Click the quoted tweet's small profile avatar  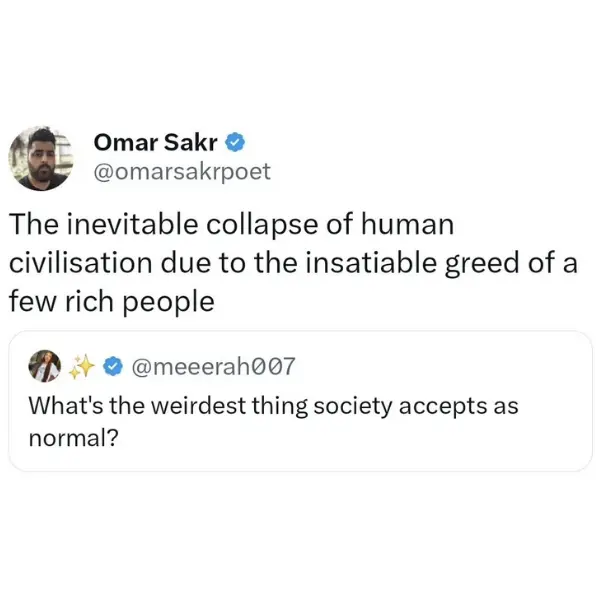coord(47,368)
